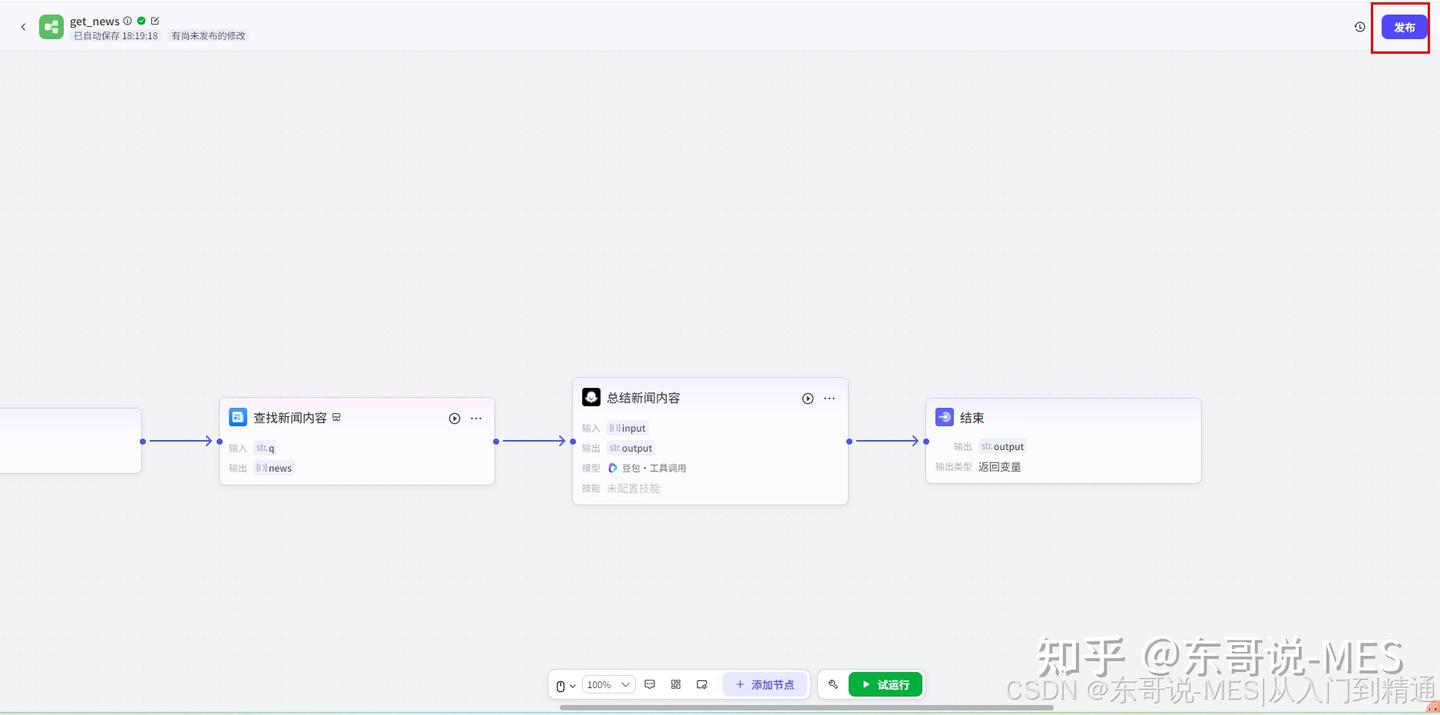Click output variable news in 查找新闻内容
Screen dimensions: 1440x715
pos(274,468)
